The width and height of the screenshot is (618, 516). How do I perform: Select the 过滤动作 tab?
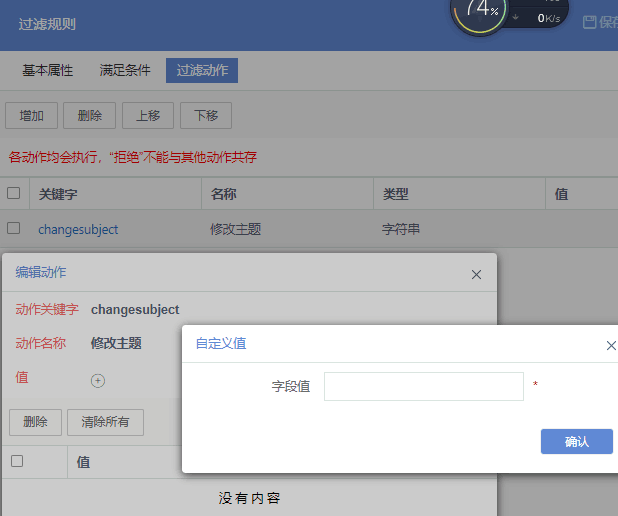(202, 71)
